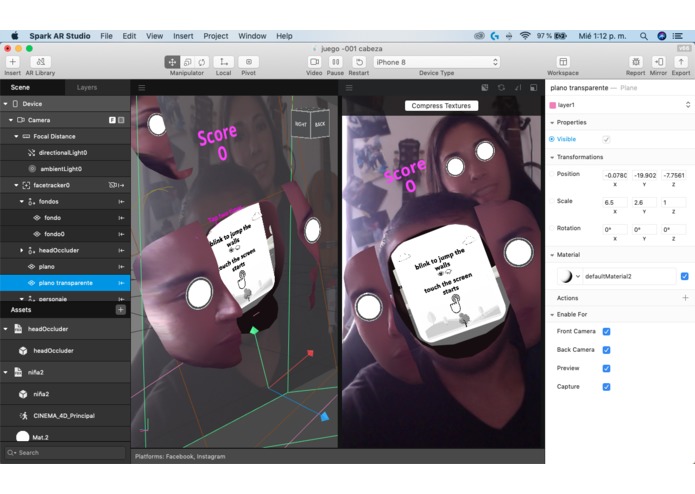Viewport: 695px width, 494px height.
Task: Select the plano object row
Action: [65, 267]
